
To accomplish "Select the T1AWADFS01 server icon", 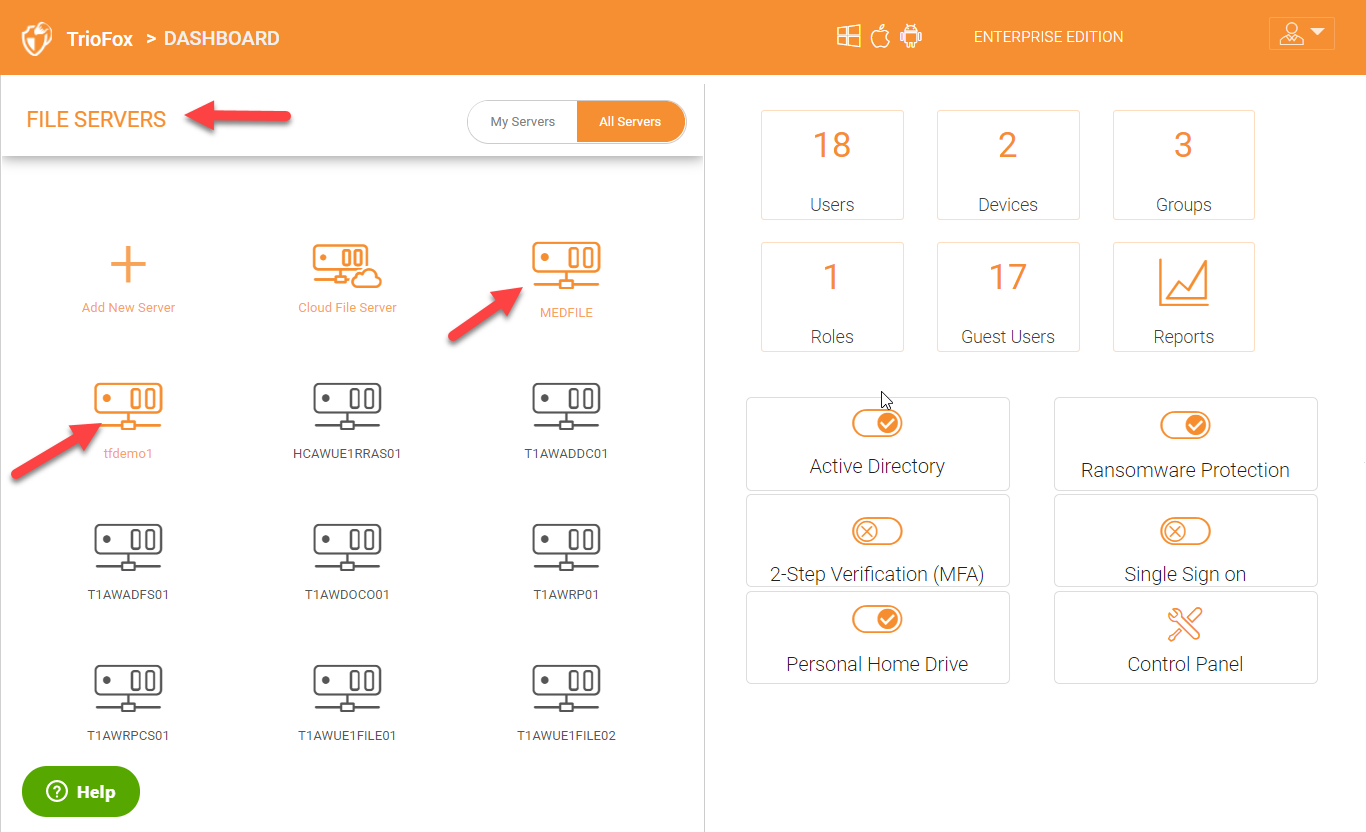I will point(128,549).
